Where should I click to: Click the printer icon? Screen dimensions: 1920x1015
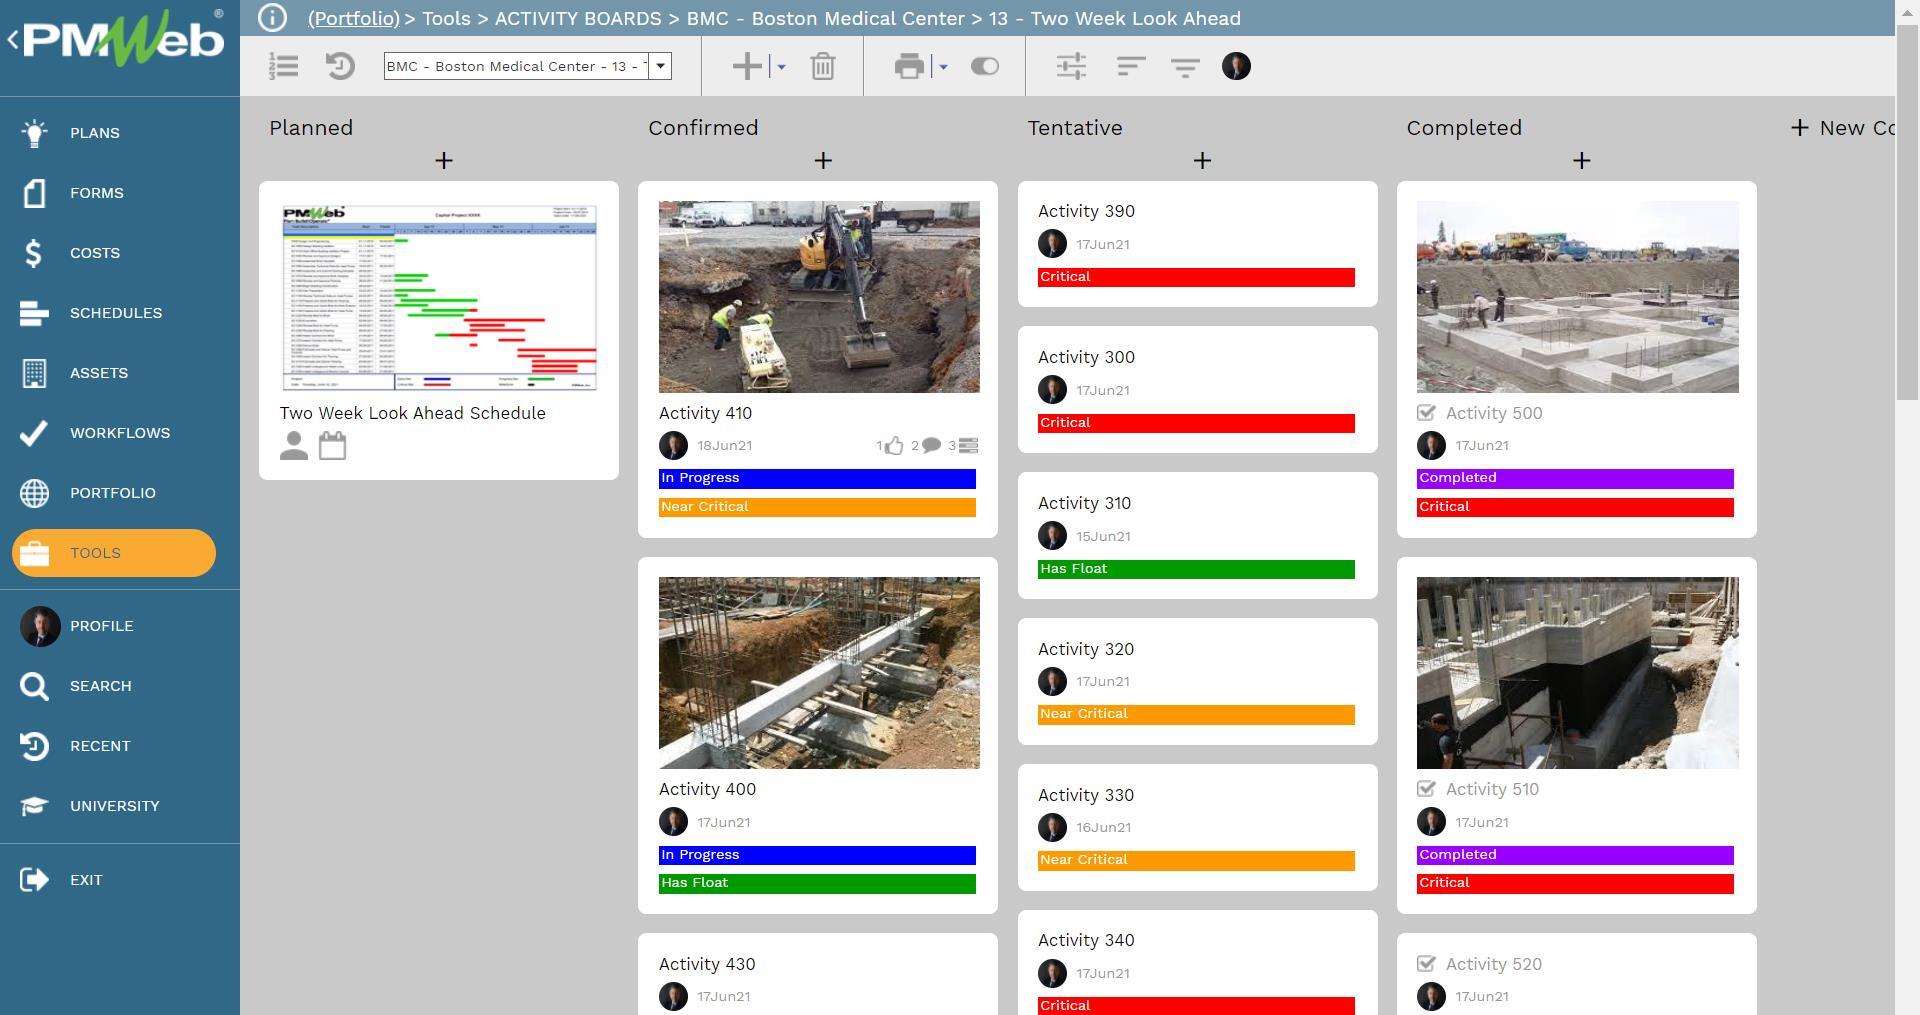click(909, 67)
